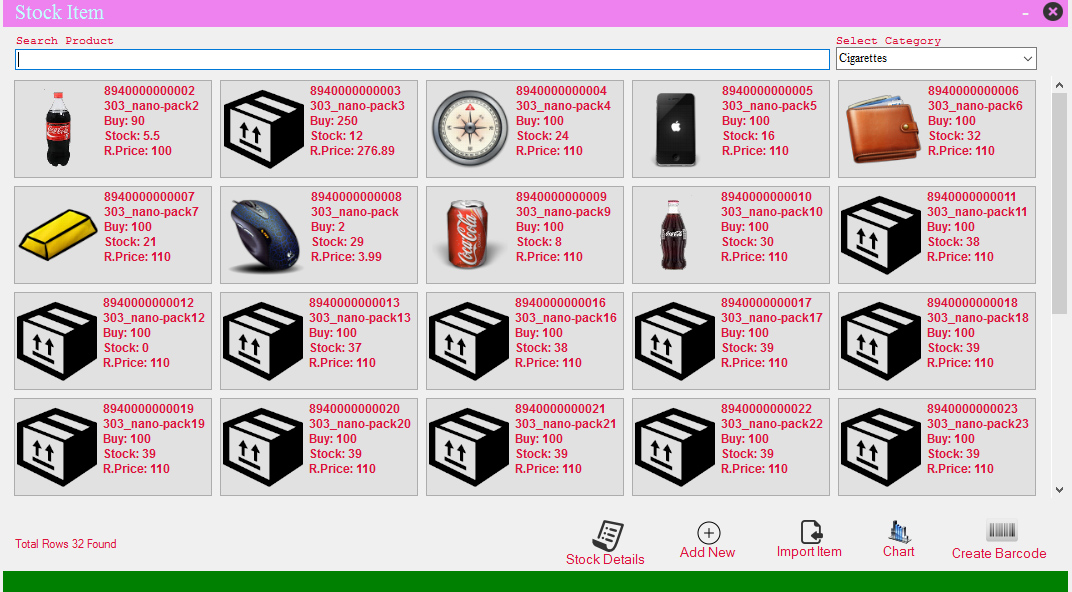The width and height of the screenshot is (1072, 592).
Task: Select the box icon of 303_nano-pack23
Action: pyautogui.click(x=881, y=447)
